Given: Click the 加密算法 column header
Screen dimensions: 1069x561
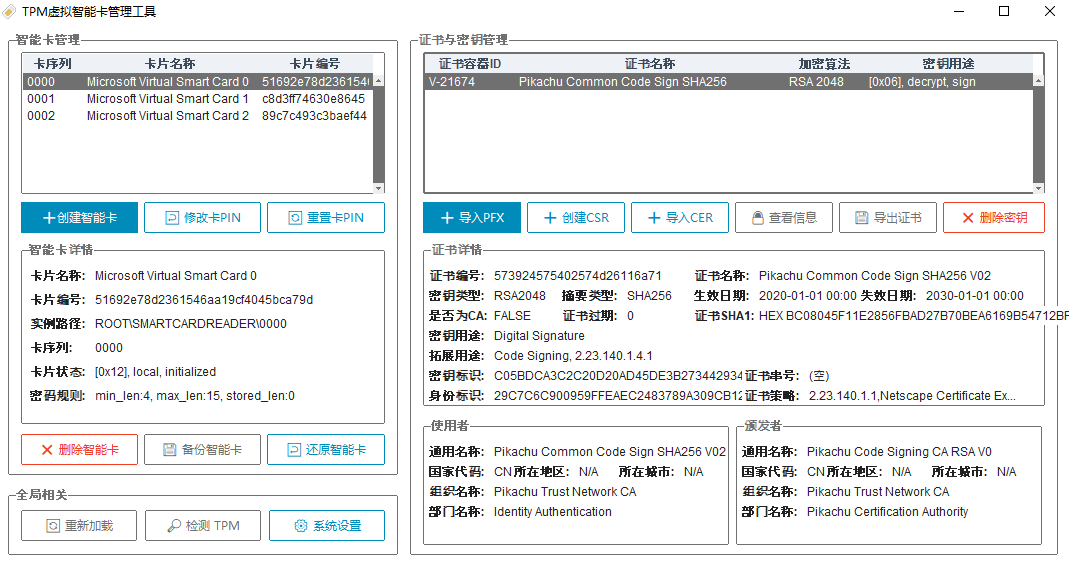Looking at the screenshot, I should tap(824, 64).
